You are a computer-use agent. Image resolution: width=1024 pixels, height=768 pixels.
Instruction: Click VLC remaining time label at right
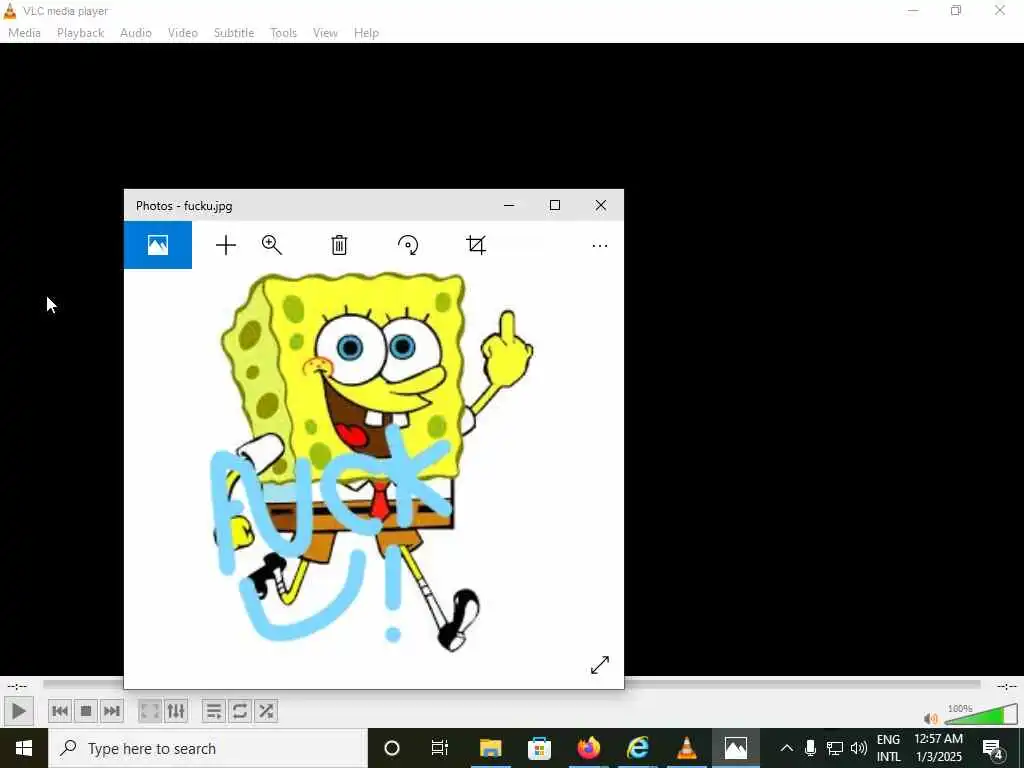point(1006,686)
